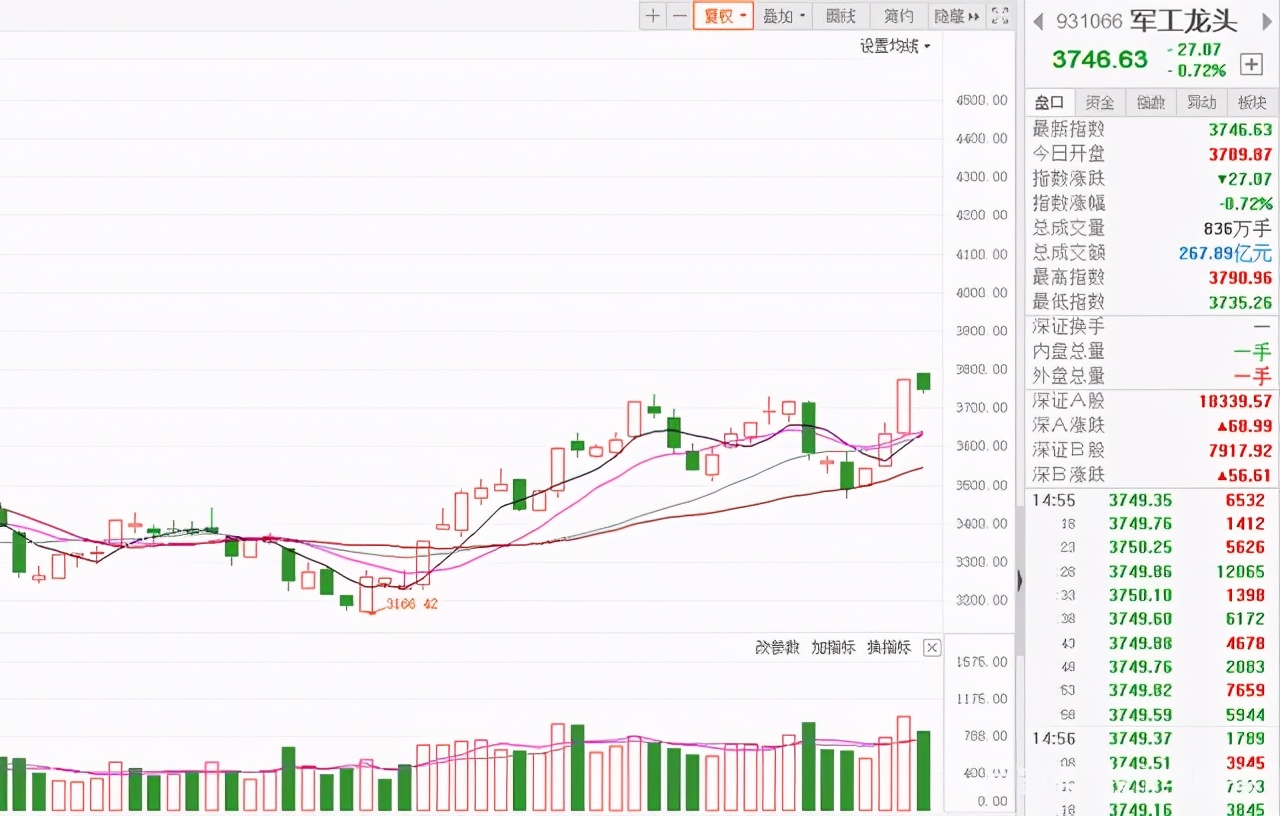This screenshot has width=1280, height=816.
Task: Select the 深证A股 row
Action: [x=1152, y=401]
